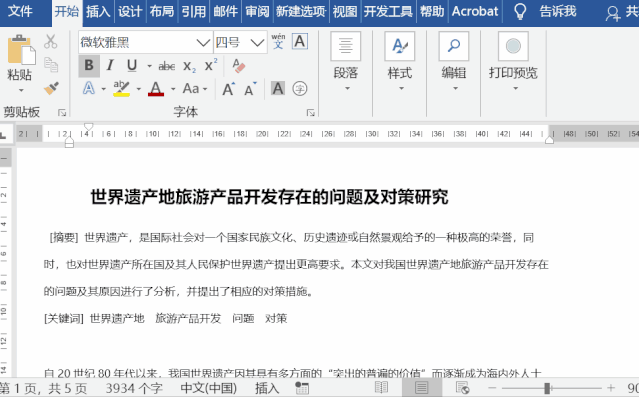Click the Paste clipboard icon

[21, 50]
